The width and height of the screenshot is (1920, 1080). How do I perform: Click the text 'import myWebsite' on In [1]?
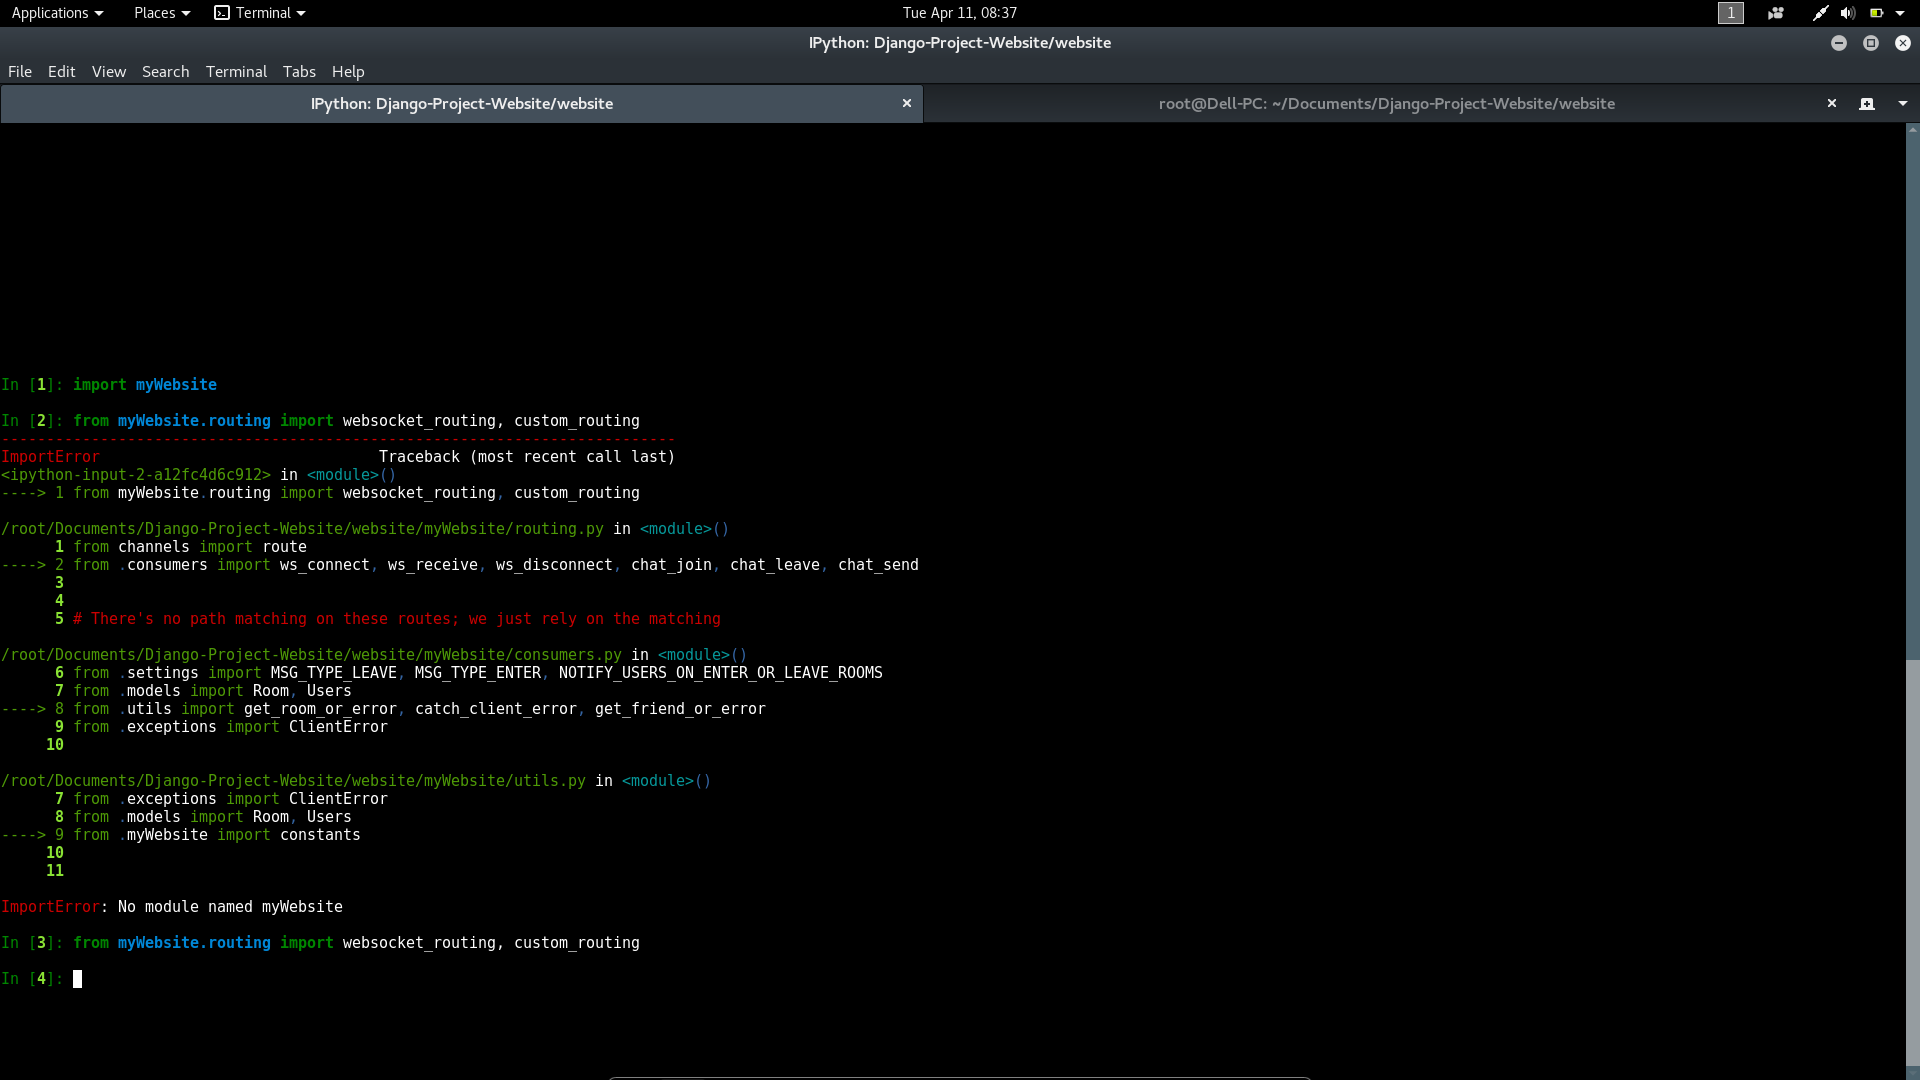pos(145,385)
